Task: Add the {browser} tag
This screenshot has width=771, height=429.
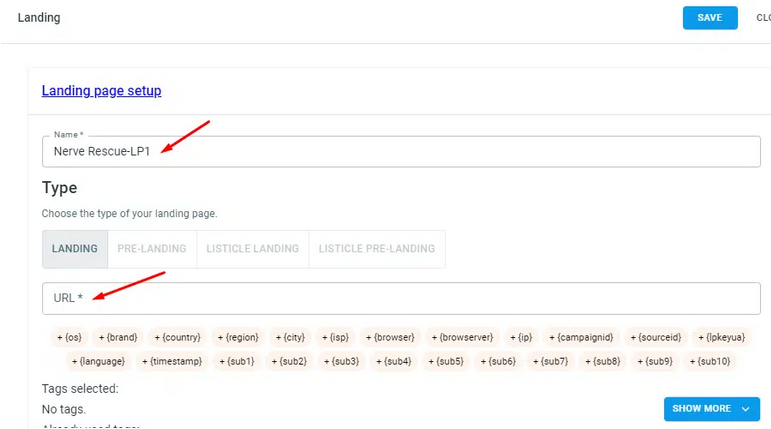Action: tap(390, 337)
